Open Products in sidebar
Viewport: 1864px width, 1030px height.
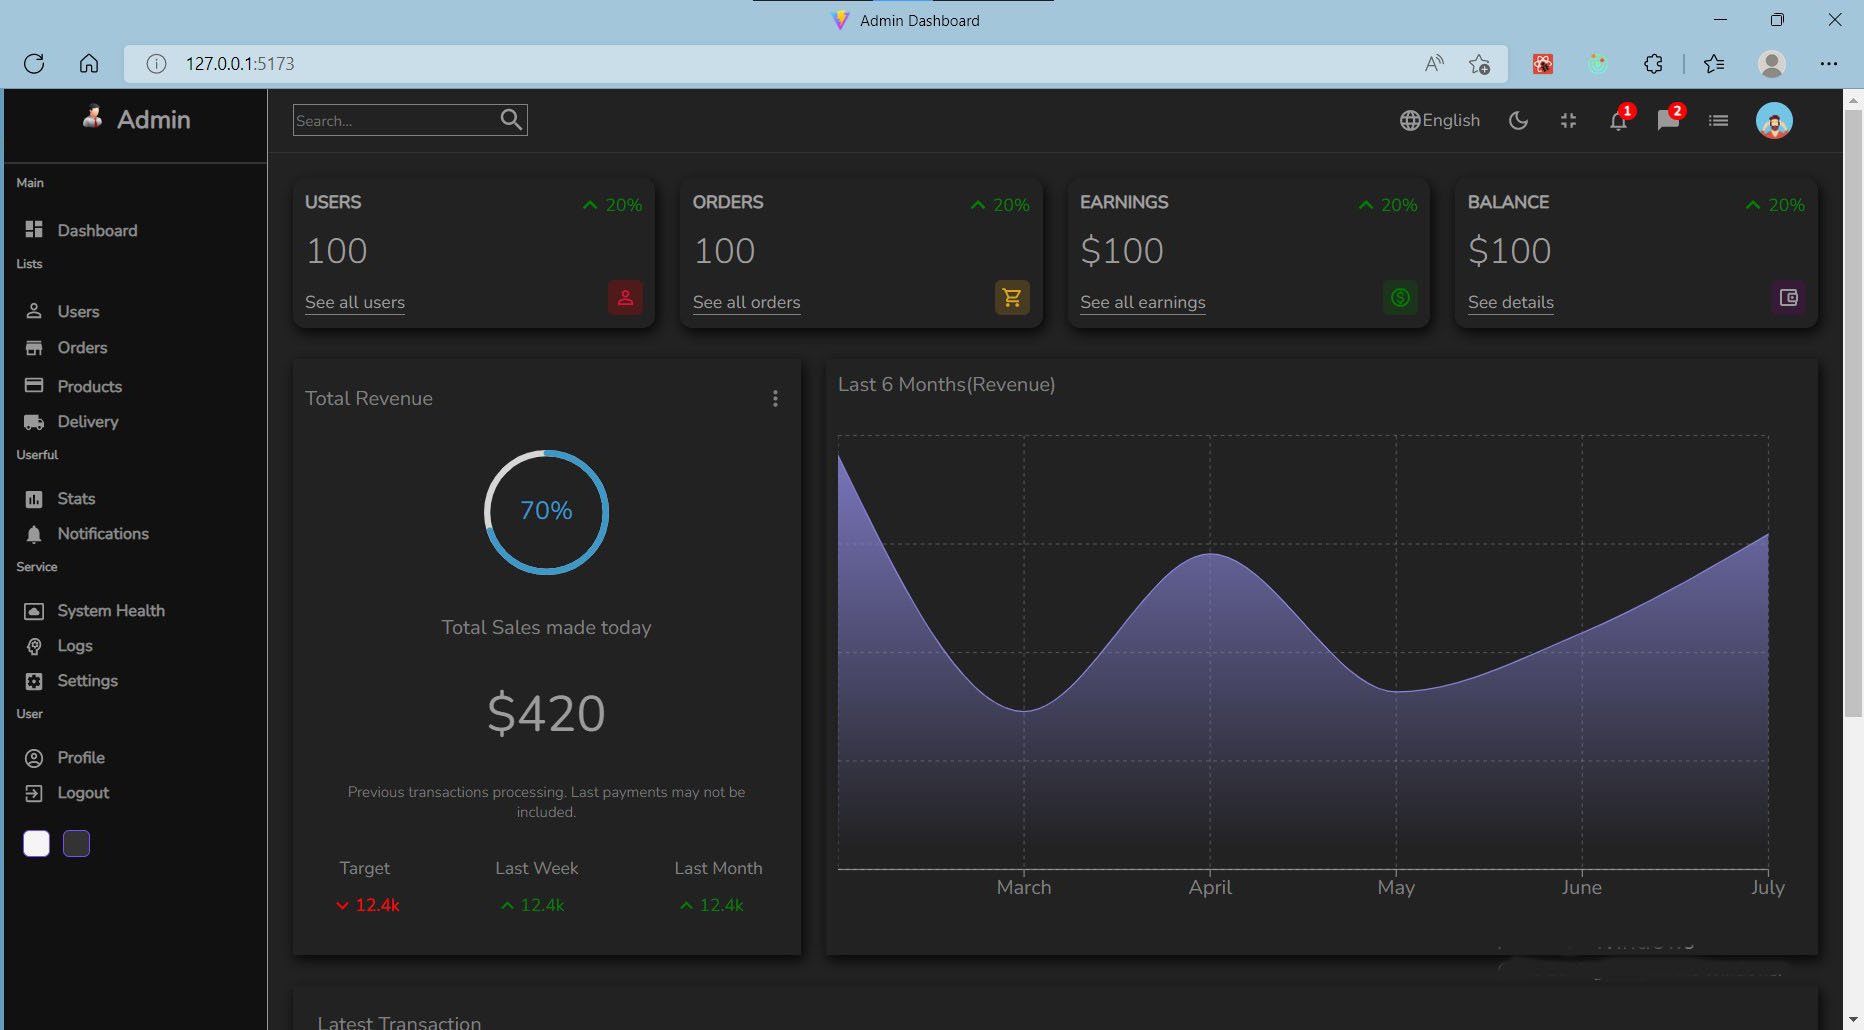coord(73,386)
